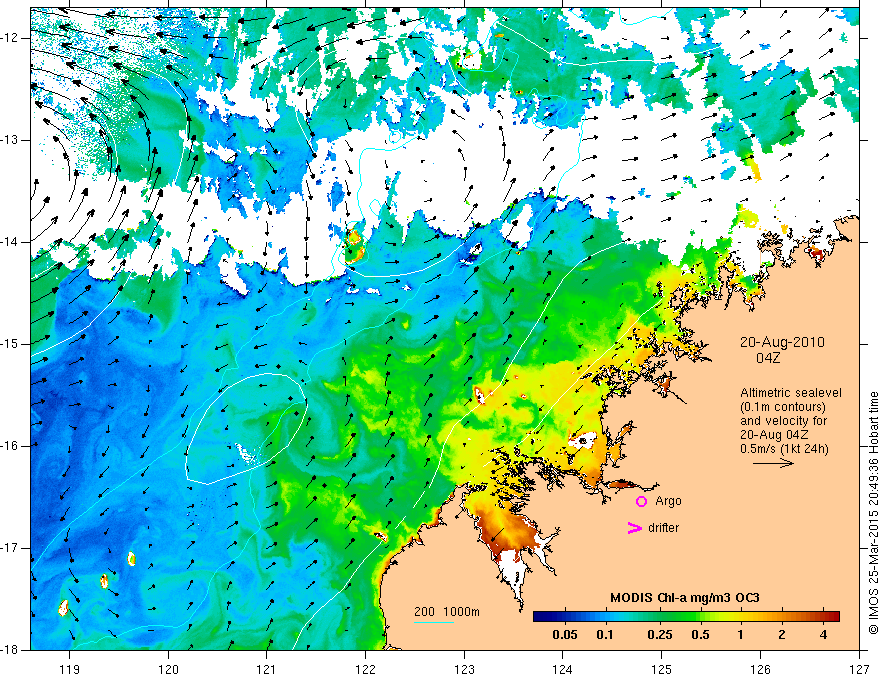Click the colorbar tick label '0.25'
Viewport: 880px width, 680px height.
point(659,635)
